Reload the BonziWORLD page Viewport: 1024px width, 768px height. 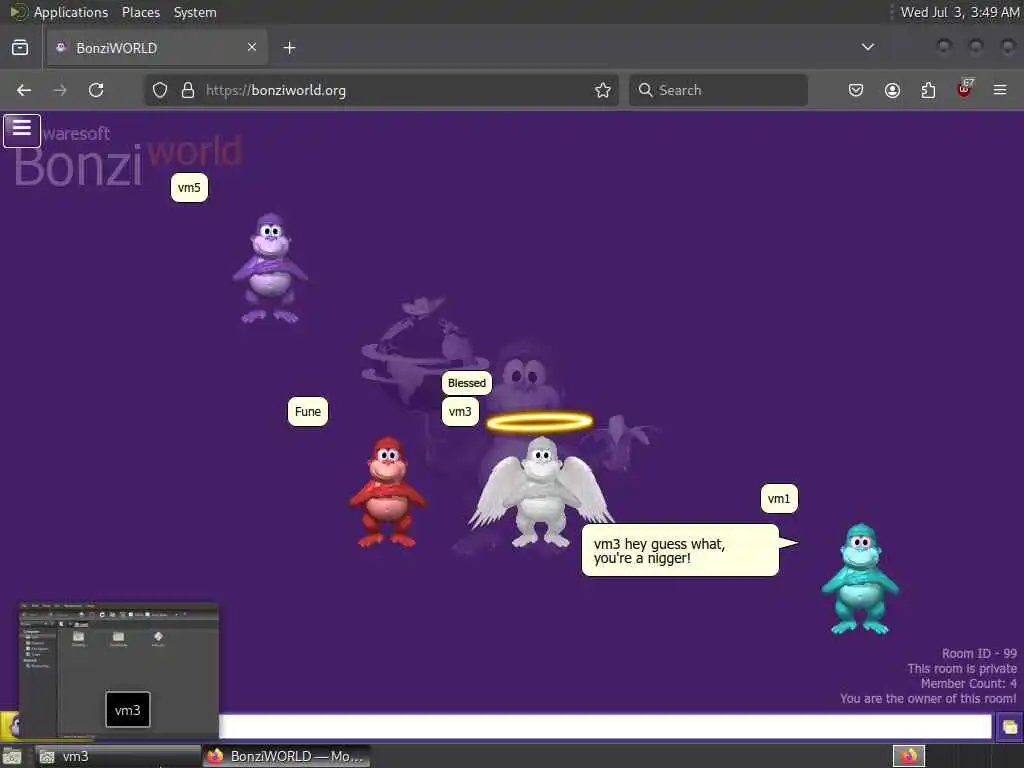coord(96,90)
